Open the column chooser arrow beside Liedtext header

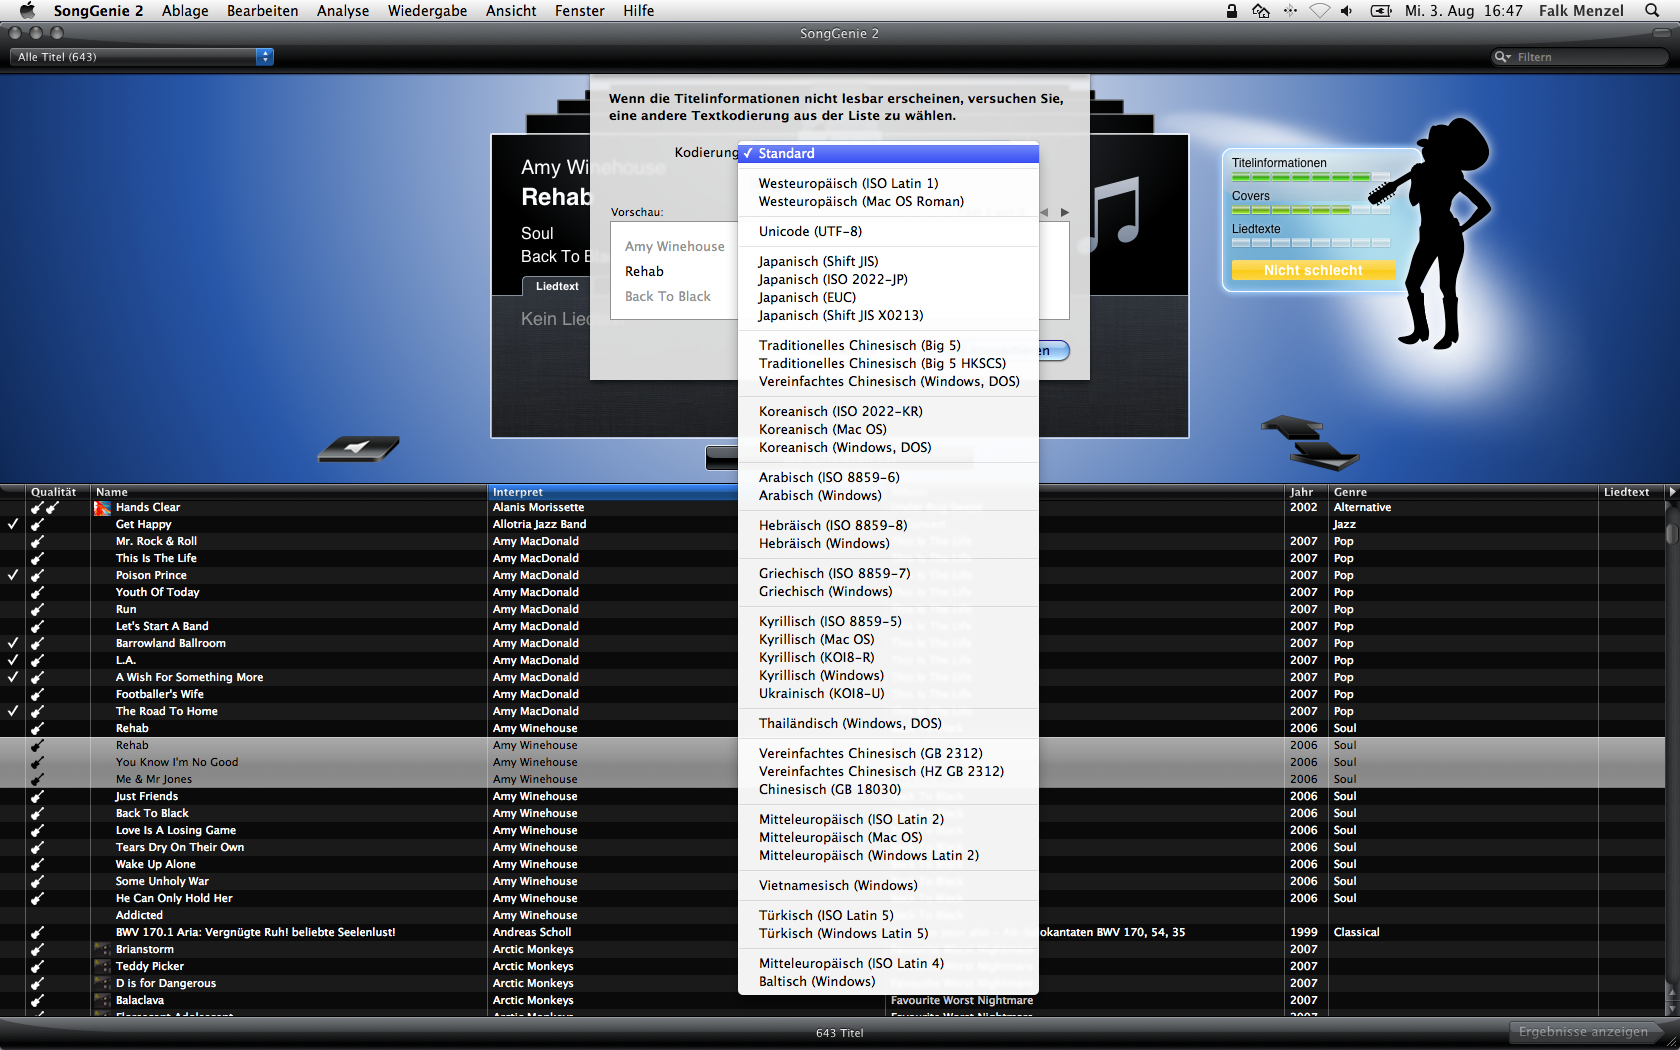tap(1671, 492)
